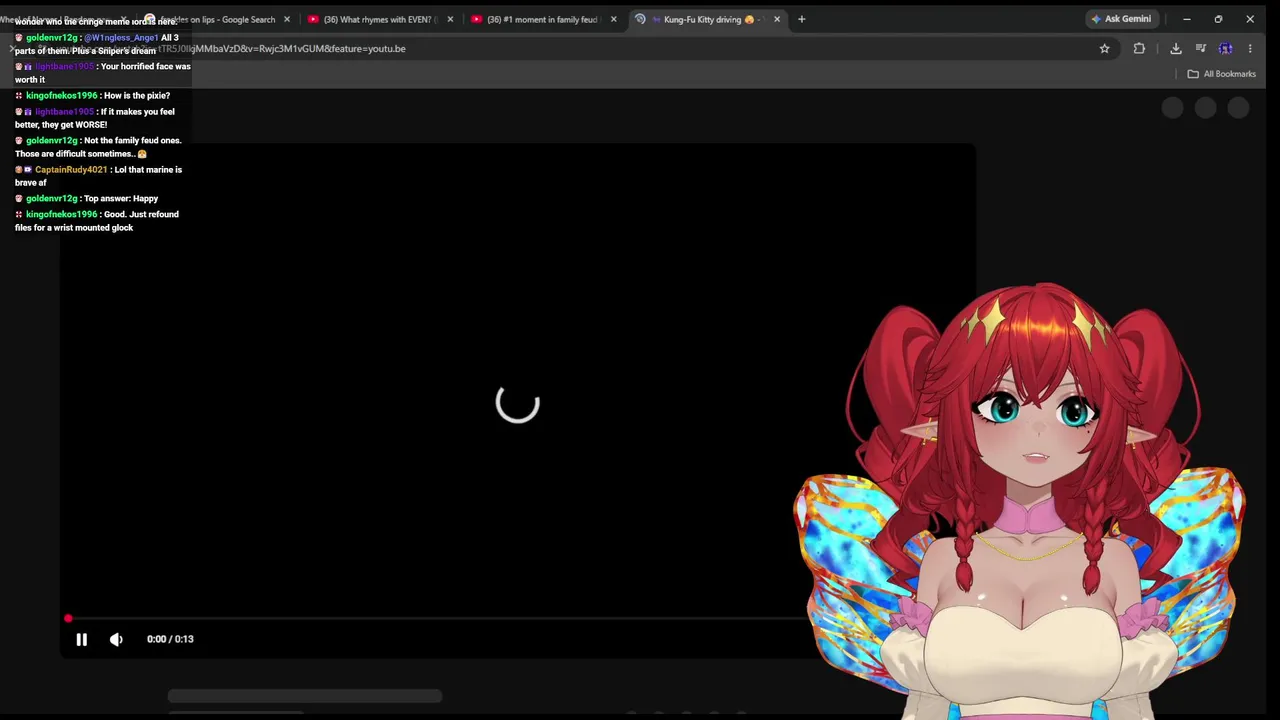The width and height of the screenshot is (1280, 720).
Task: Open the Chrome downloads icon
Action: pos(1175,48)
